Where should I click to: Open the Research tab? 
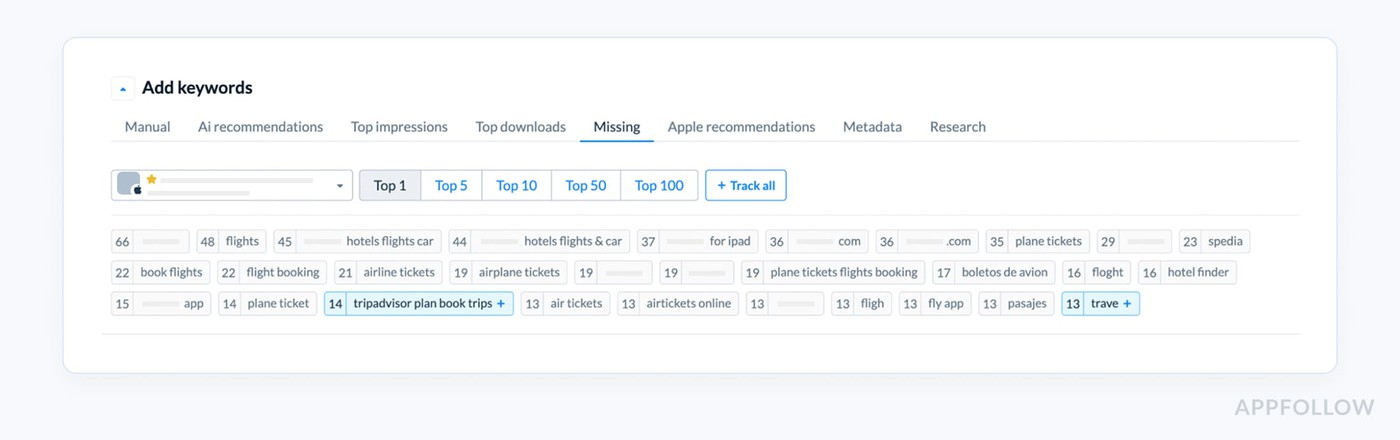tap(958, 127)
